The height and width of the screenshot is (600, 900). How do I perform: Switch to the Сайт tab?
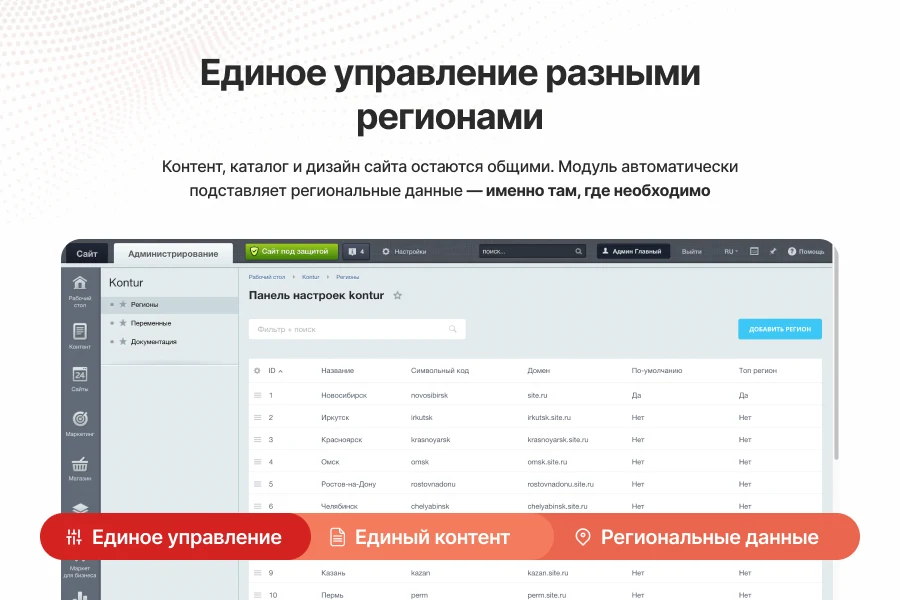tap(87, 253)
